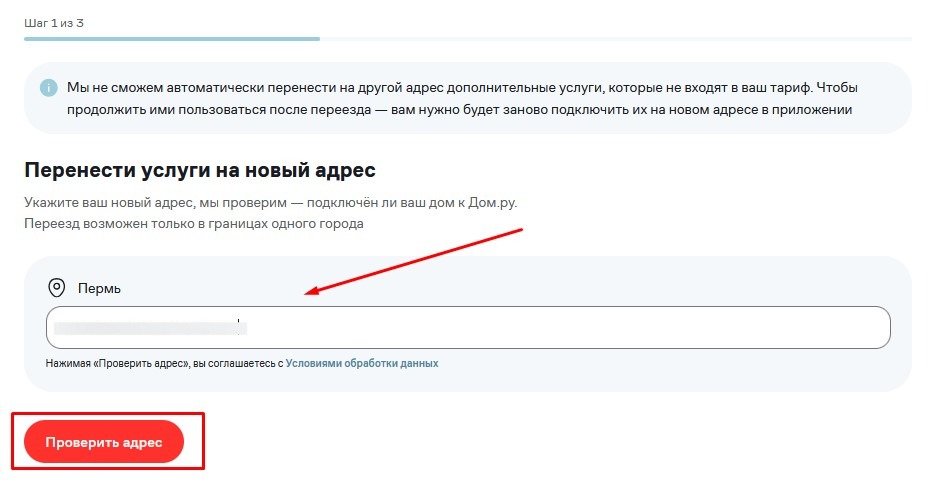Open the Условиями обработки данных link
This screenshot has height=483, width=931.
point(361,363)
